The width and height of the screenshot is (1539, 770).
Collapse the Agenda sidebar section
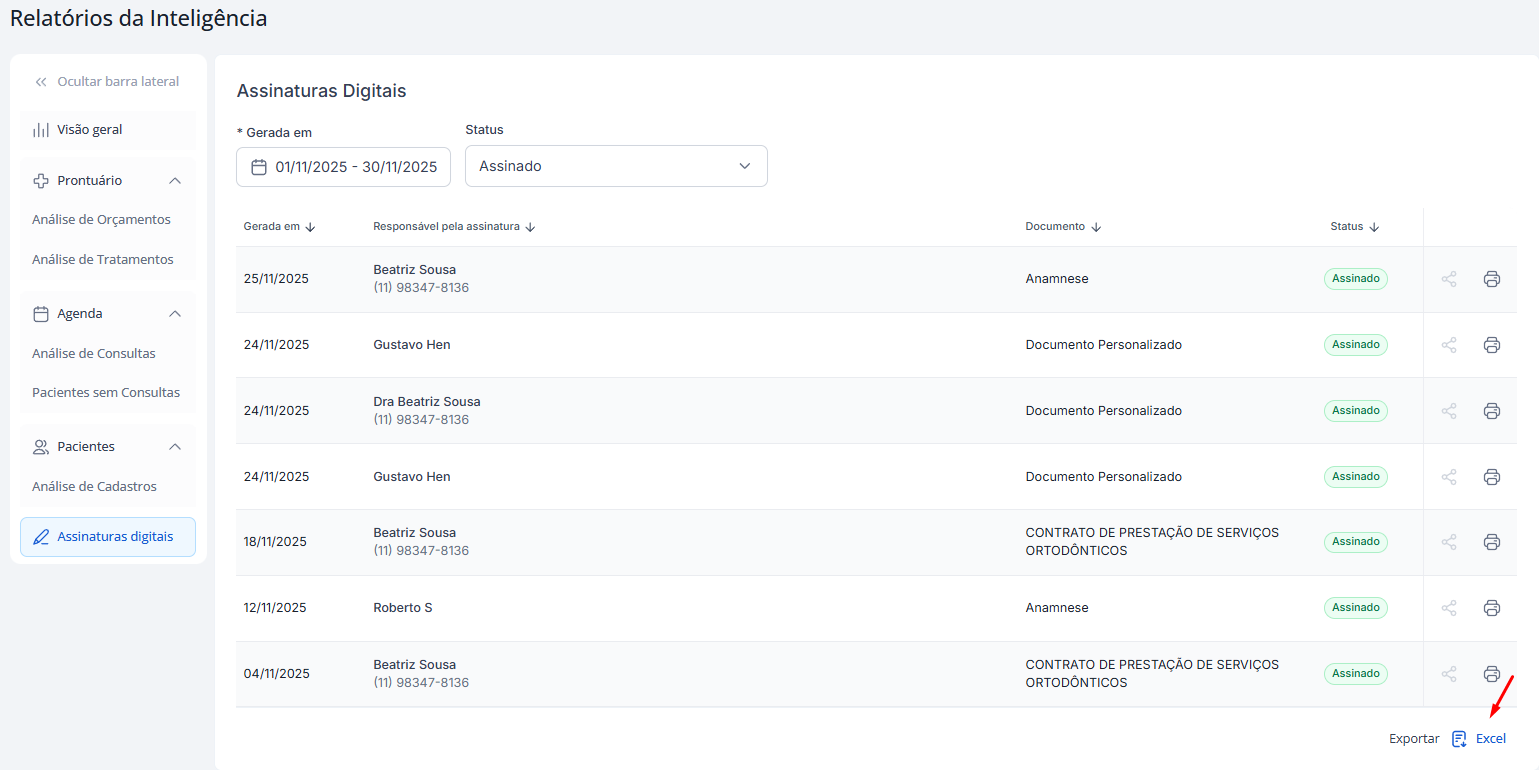[x=175, y=314]
